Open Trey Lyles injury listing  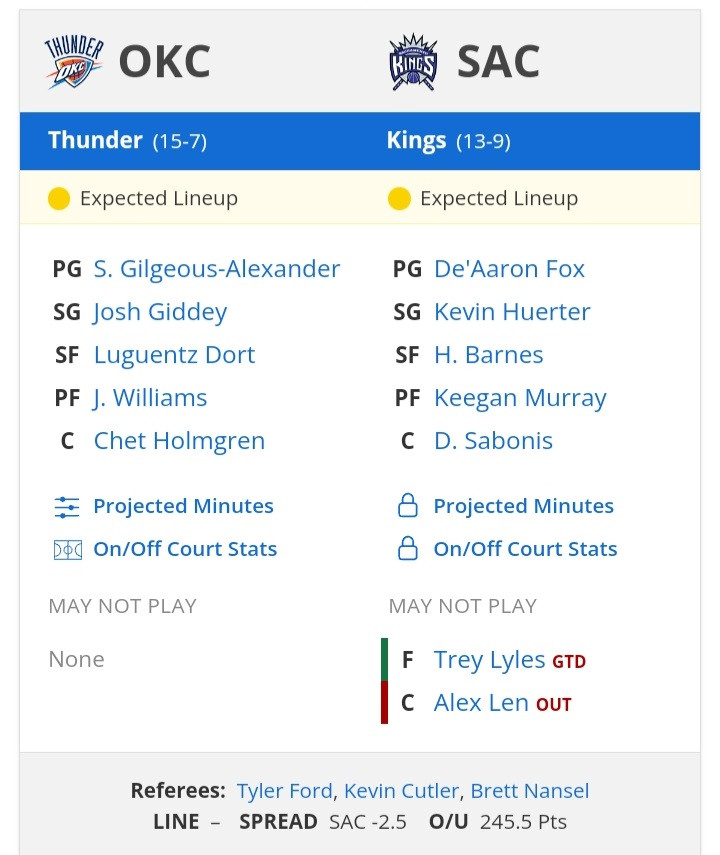489,660
